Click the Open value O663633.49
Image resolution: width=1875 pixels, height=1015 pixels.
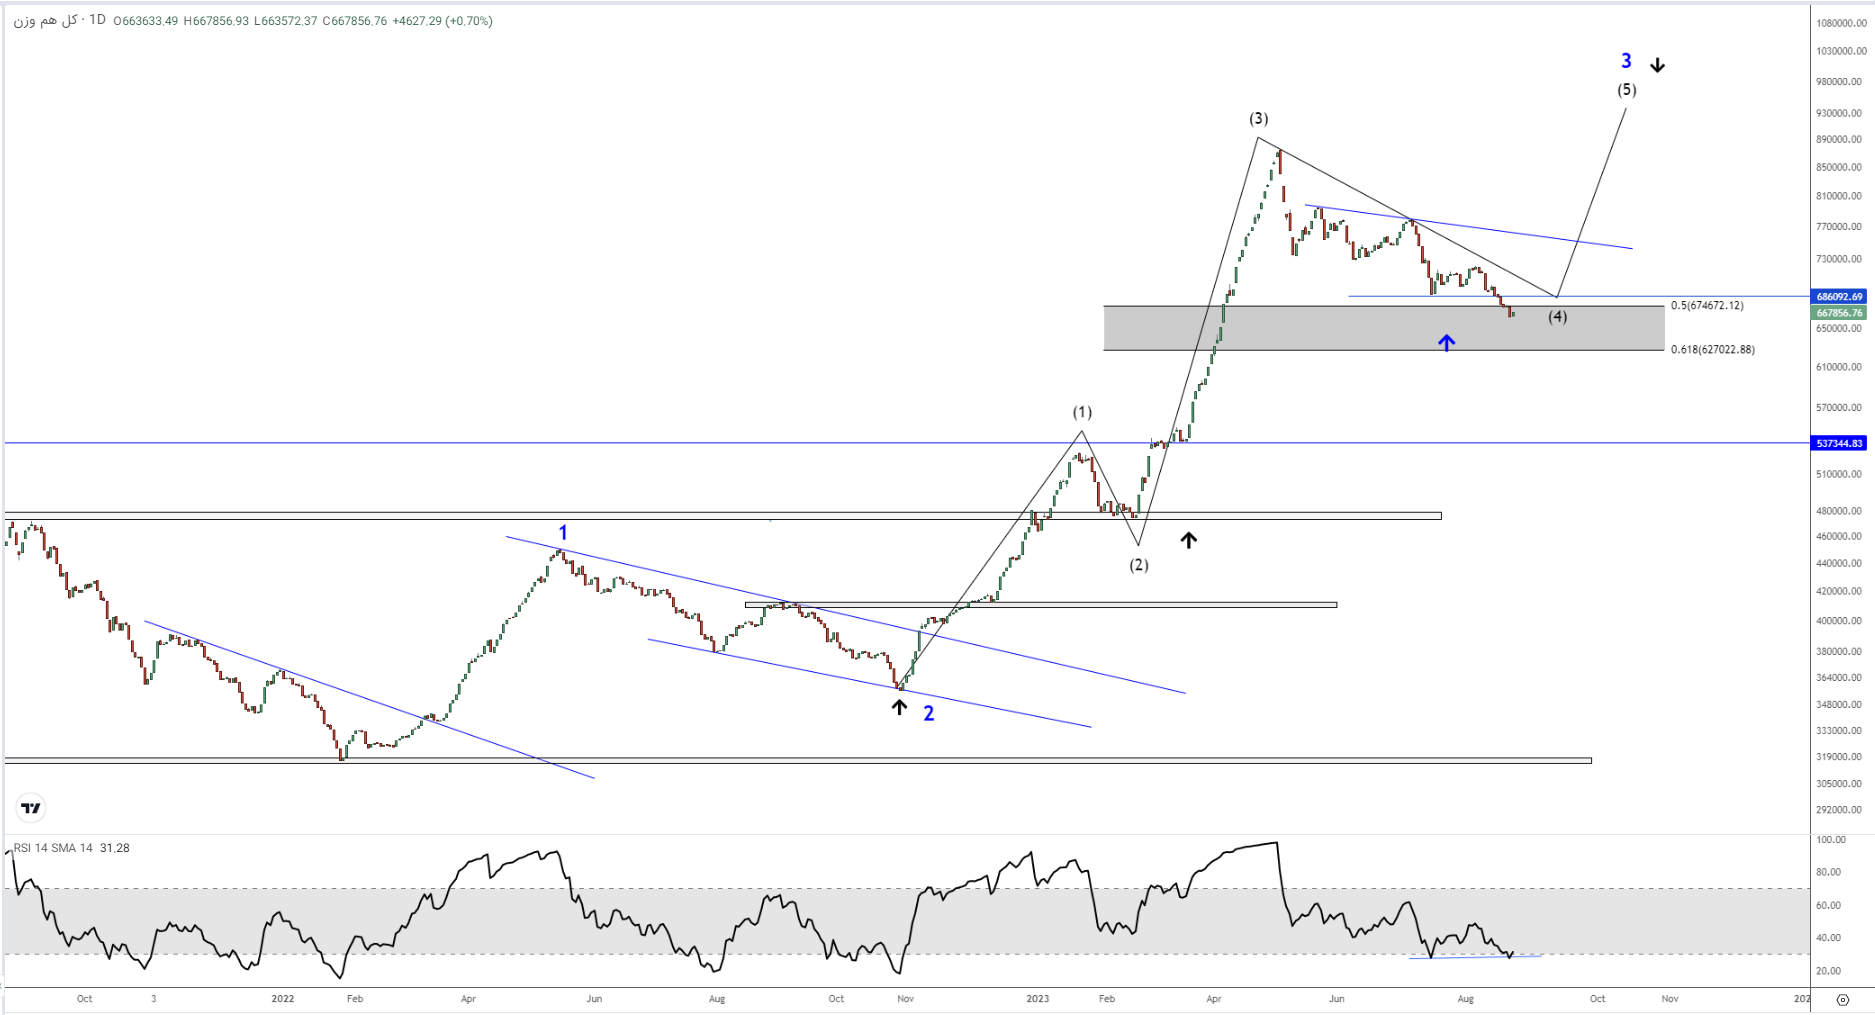pyautogui.click(x=146, y=21)
